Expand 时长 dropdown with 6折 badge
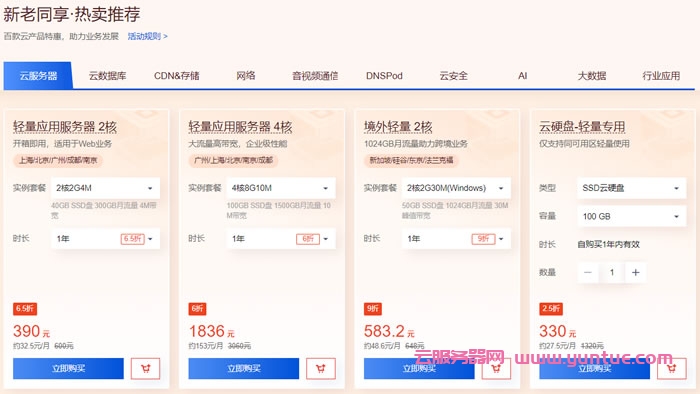Image resolution: width=700 pixels, height=394 pixels. (x=281, y=239)
